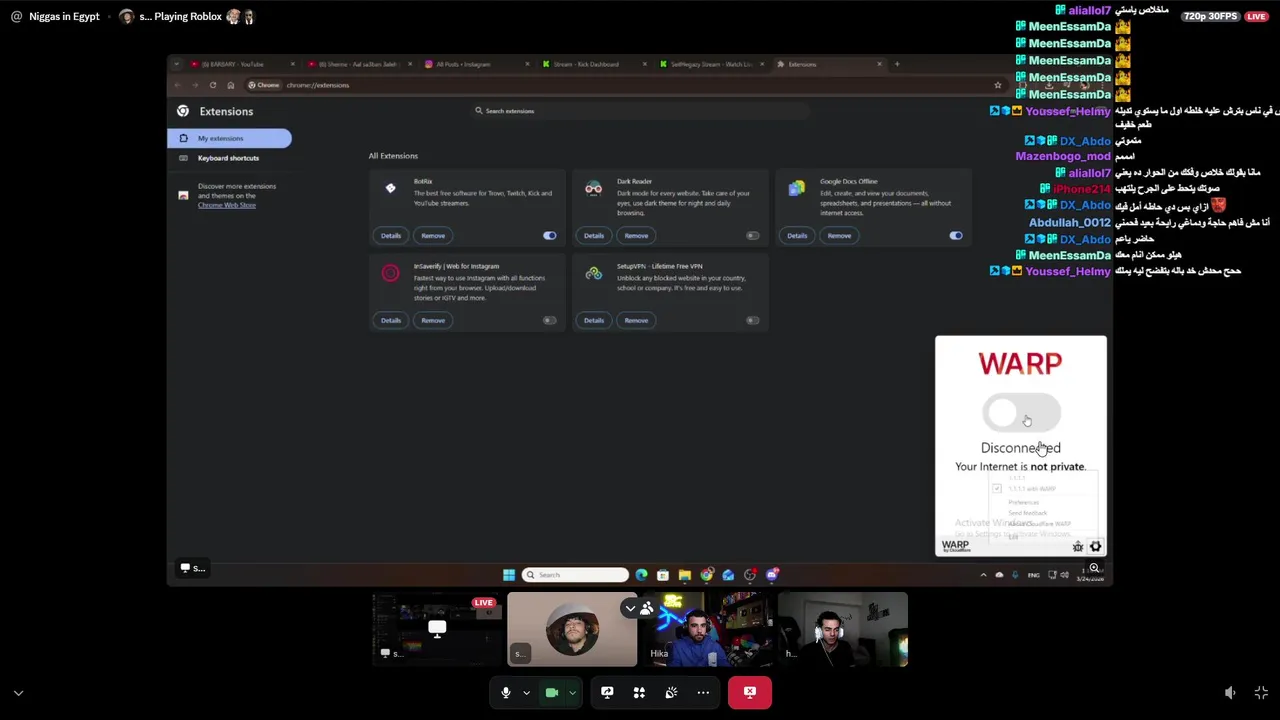
Task: Click the Windows taskbar search box
Action: click(575, 575)
